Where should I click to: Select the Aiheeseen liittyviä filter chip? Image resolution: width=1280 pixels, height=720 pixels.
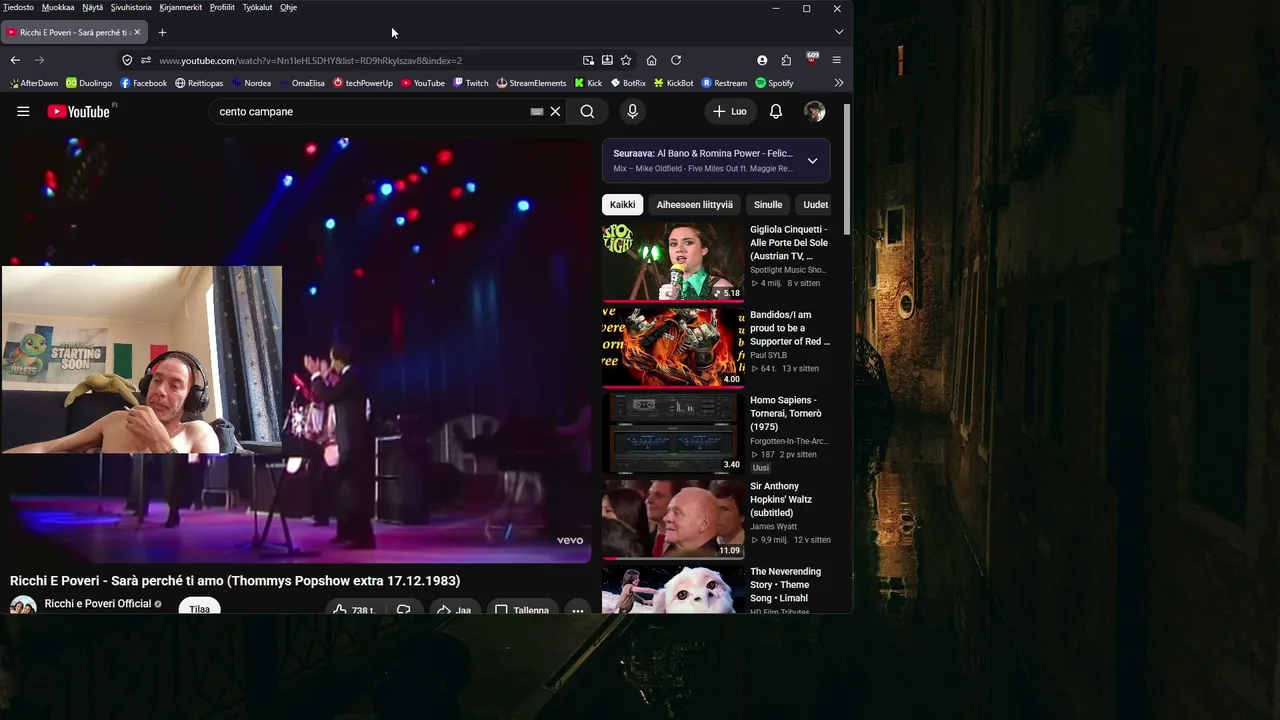(x=694, y=205)
